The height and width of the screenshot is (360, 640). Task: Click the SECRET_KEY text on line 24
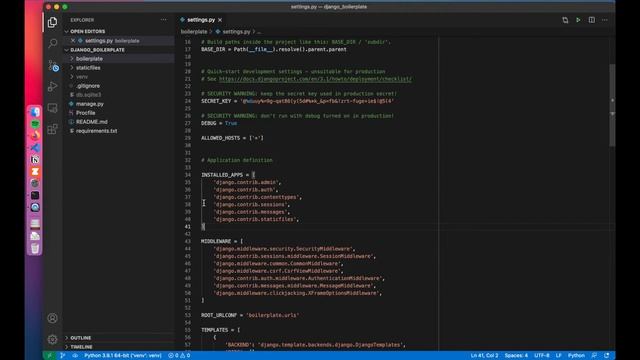pos(216,101)
